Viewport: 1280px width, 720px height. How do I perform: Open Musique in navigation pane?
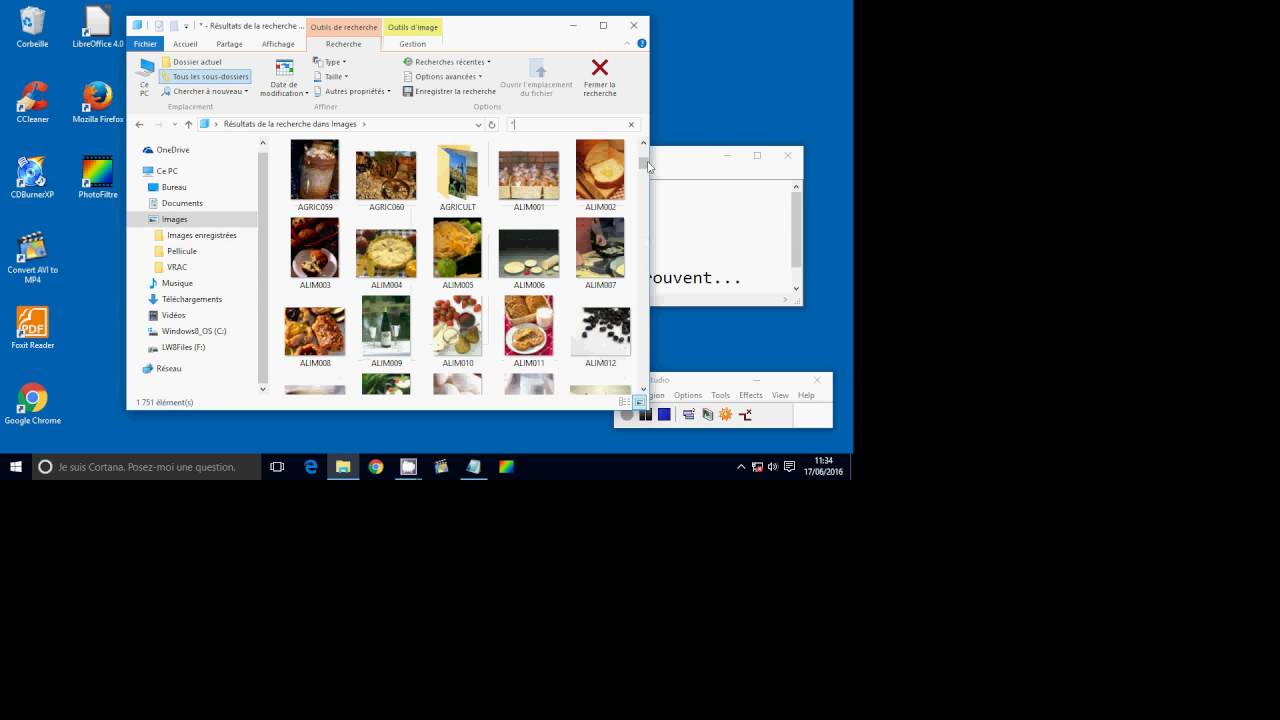tap(177, 283)
